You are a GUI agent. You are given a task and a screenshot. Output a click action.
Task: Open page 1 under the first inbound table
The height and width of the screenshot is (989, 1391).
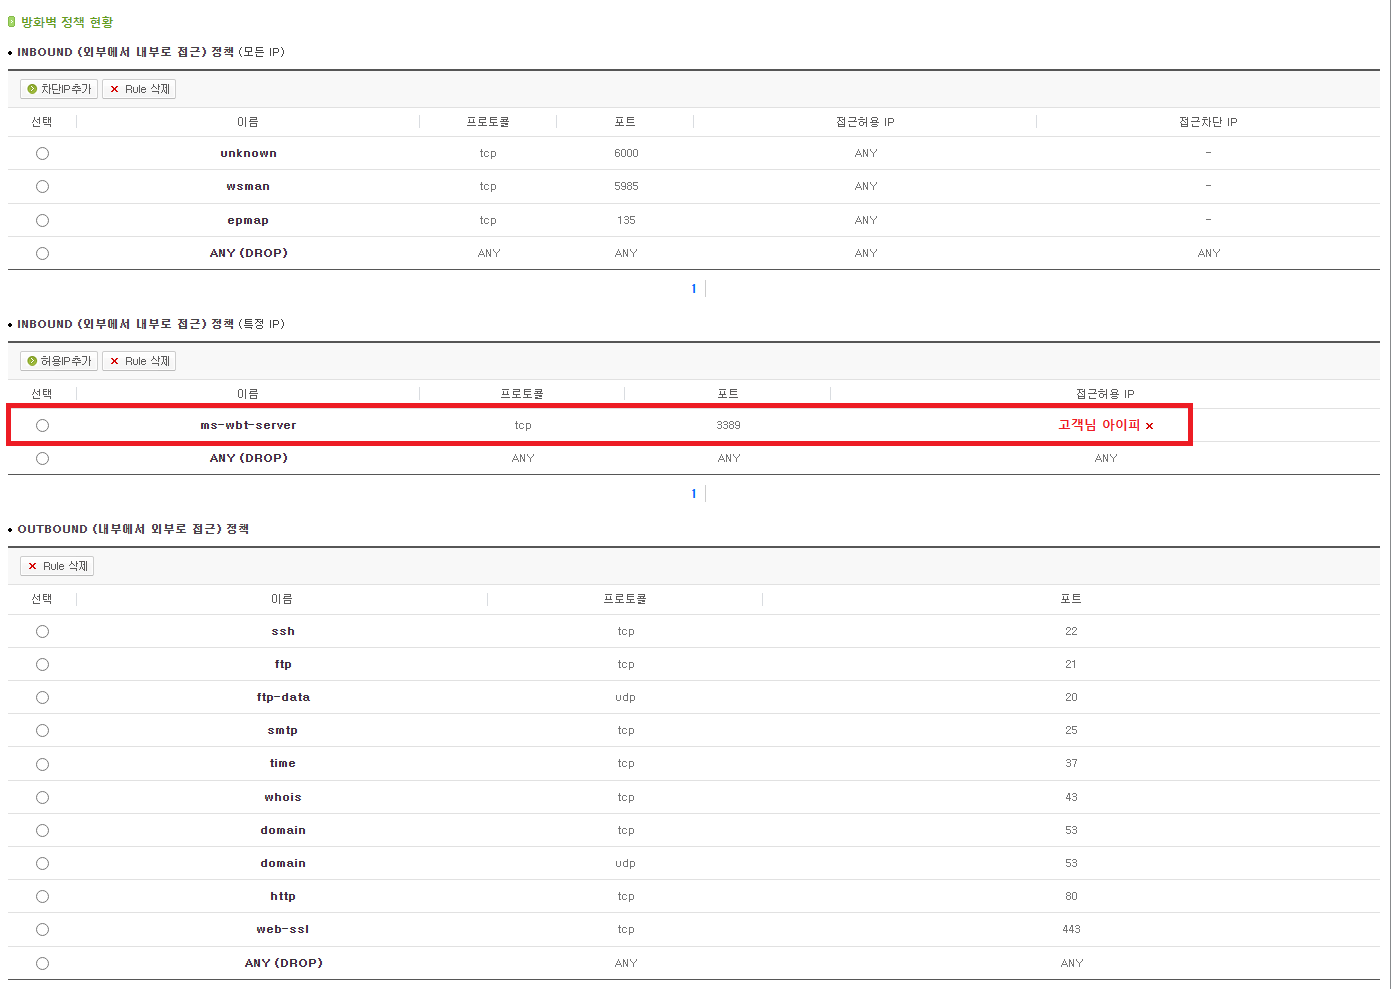[x=693, y=288]
